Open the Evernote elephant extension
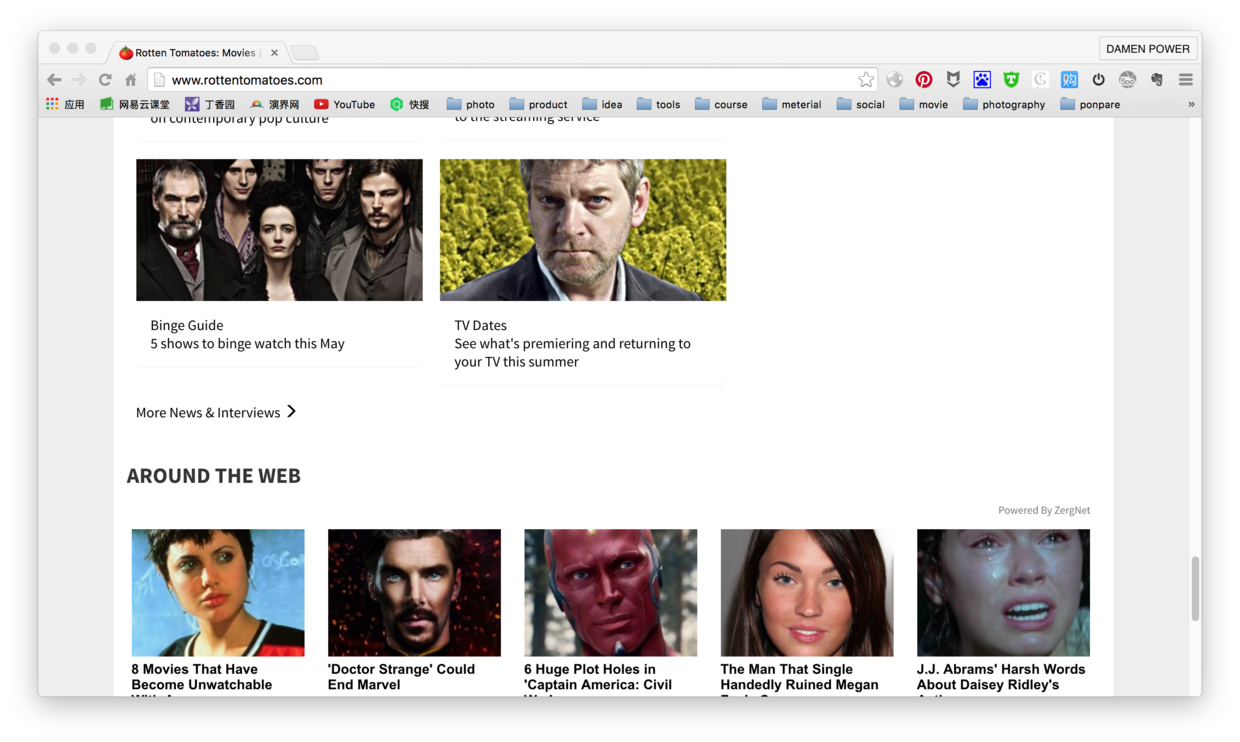Screen dimensions: 1240x742 [x=1157, y=80]
